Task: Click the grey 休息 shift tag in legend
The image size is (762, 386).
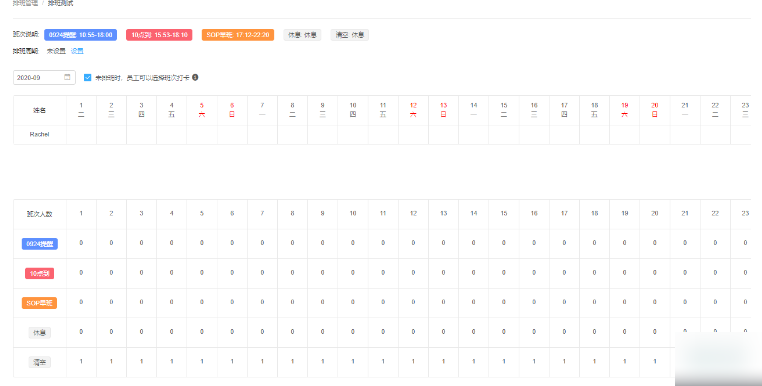Action: (302, 35)
